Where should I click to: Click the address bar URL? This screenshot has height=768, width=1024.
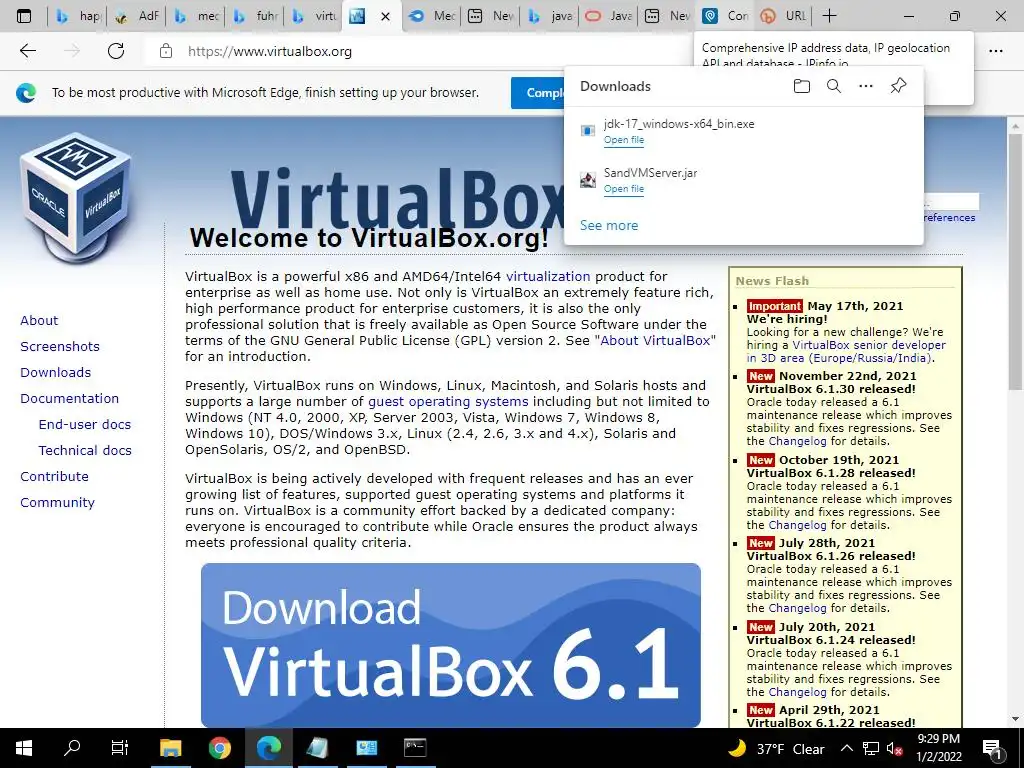coord(270,51)
